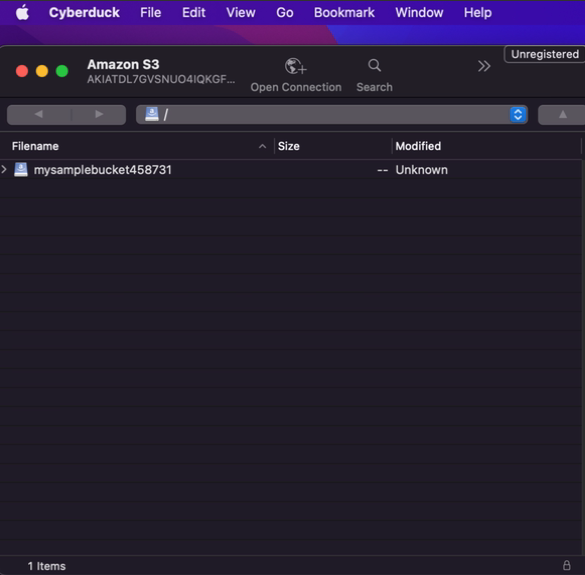Go up to parent folder arrow
The width and height of the screenshot is (585, 575).
point(562,115)
